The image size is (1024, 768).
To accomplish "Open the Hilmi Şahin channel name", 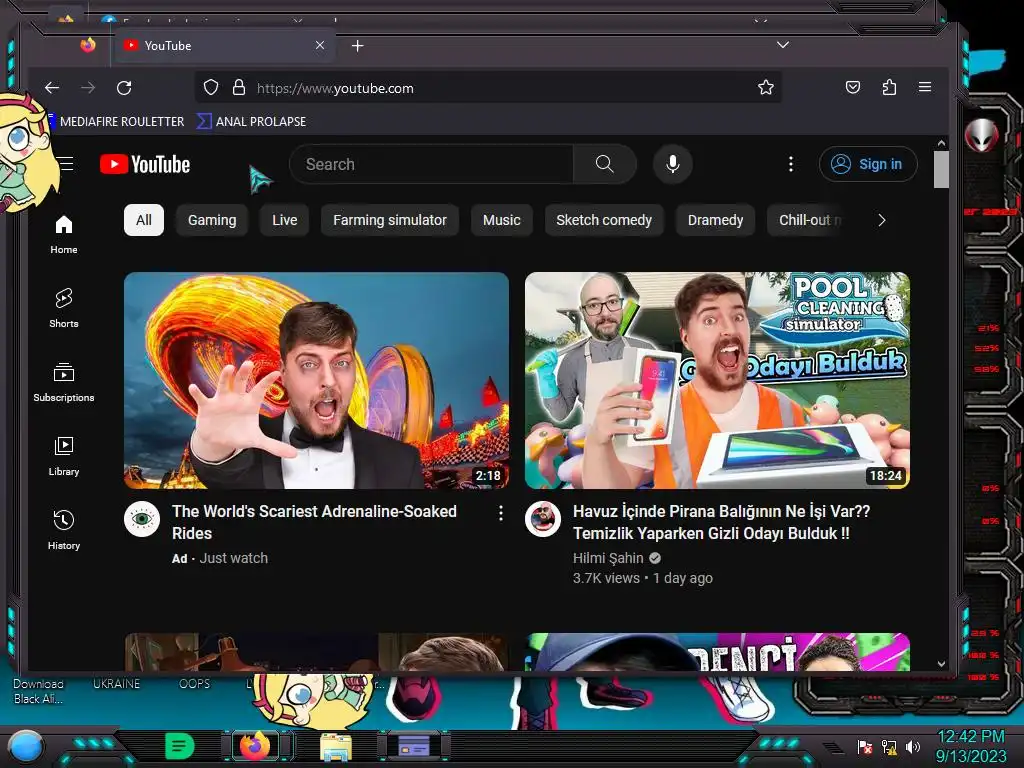I will [x=608, y=558].
